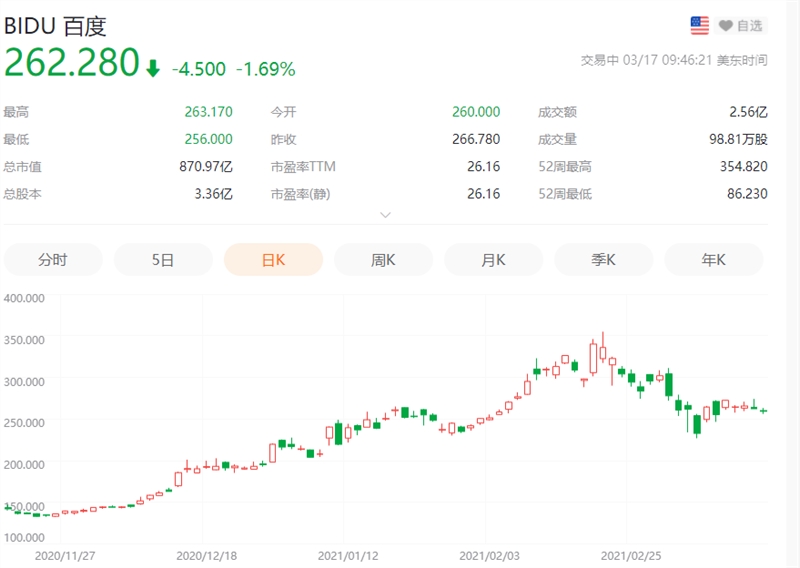Click the 总市值 value 870.97亿
Viewport: 800px width, 568px height.
206,166
